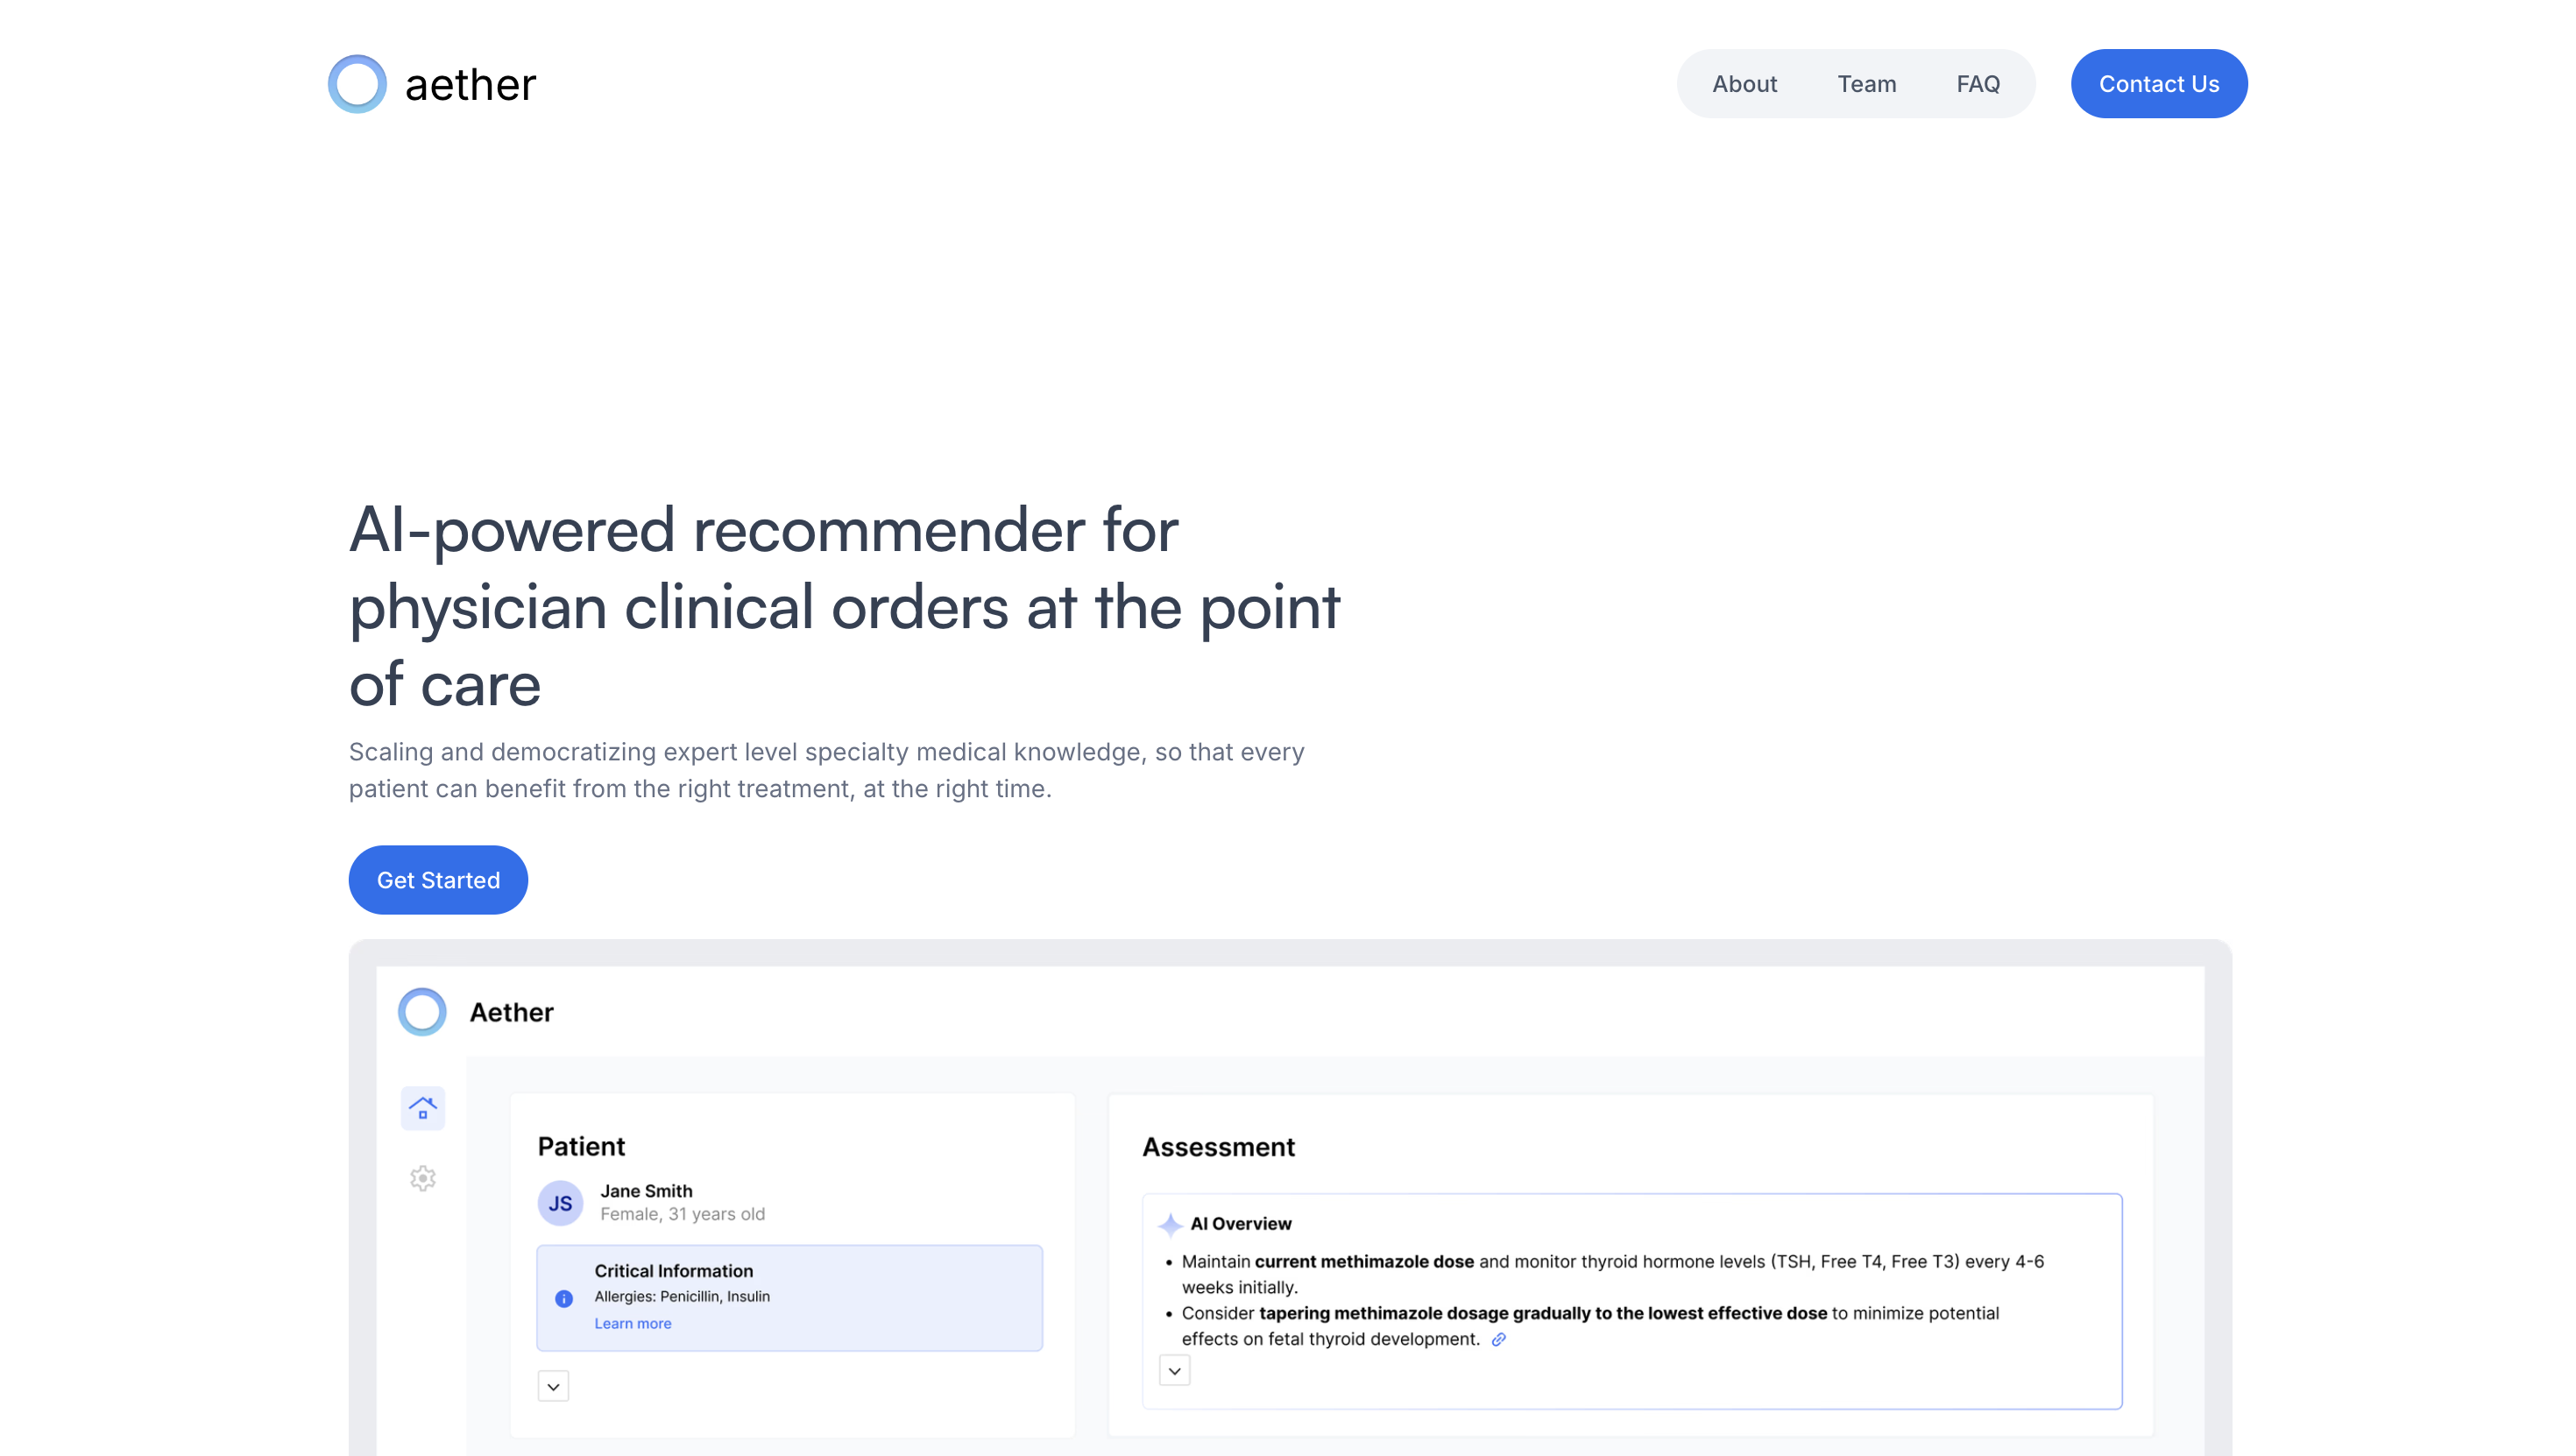Image resolution: width=2576 pixels, height=1456 pixels.
Task: Open the citation link icon after fetal thyroid development
Action: click(x=1499, y=1339)
